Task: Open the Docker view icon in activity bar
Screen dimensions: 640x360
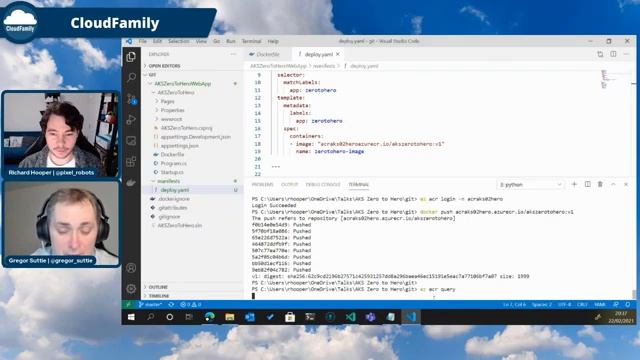Action: 131,183
